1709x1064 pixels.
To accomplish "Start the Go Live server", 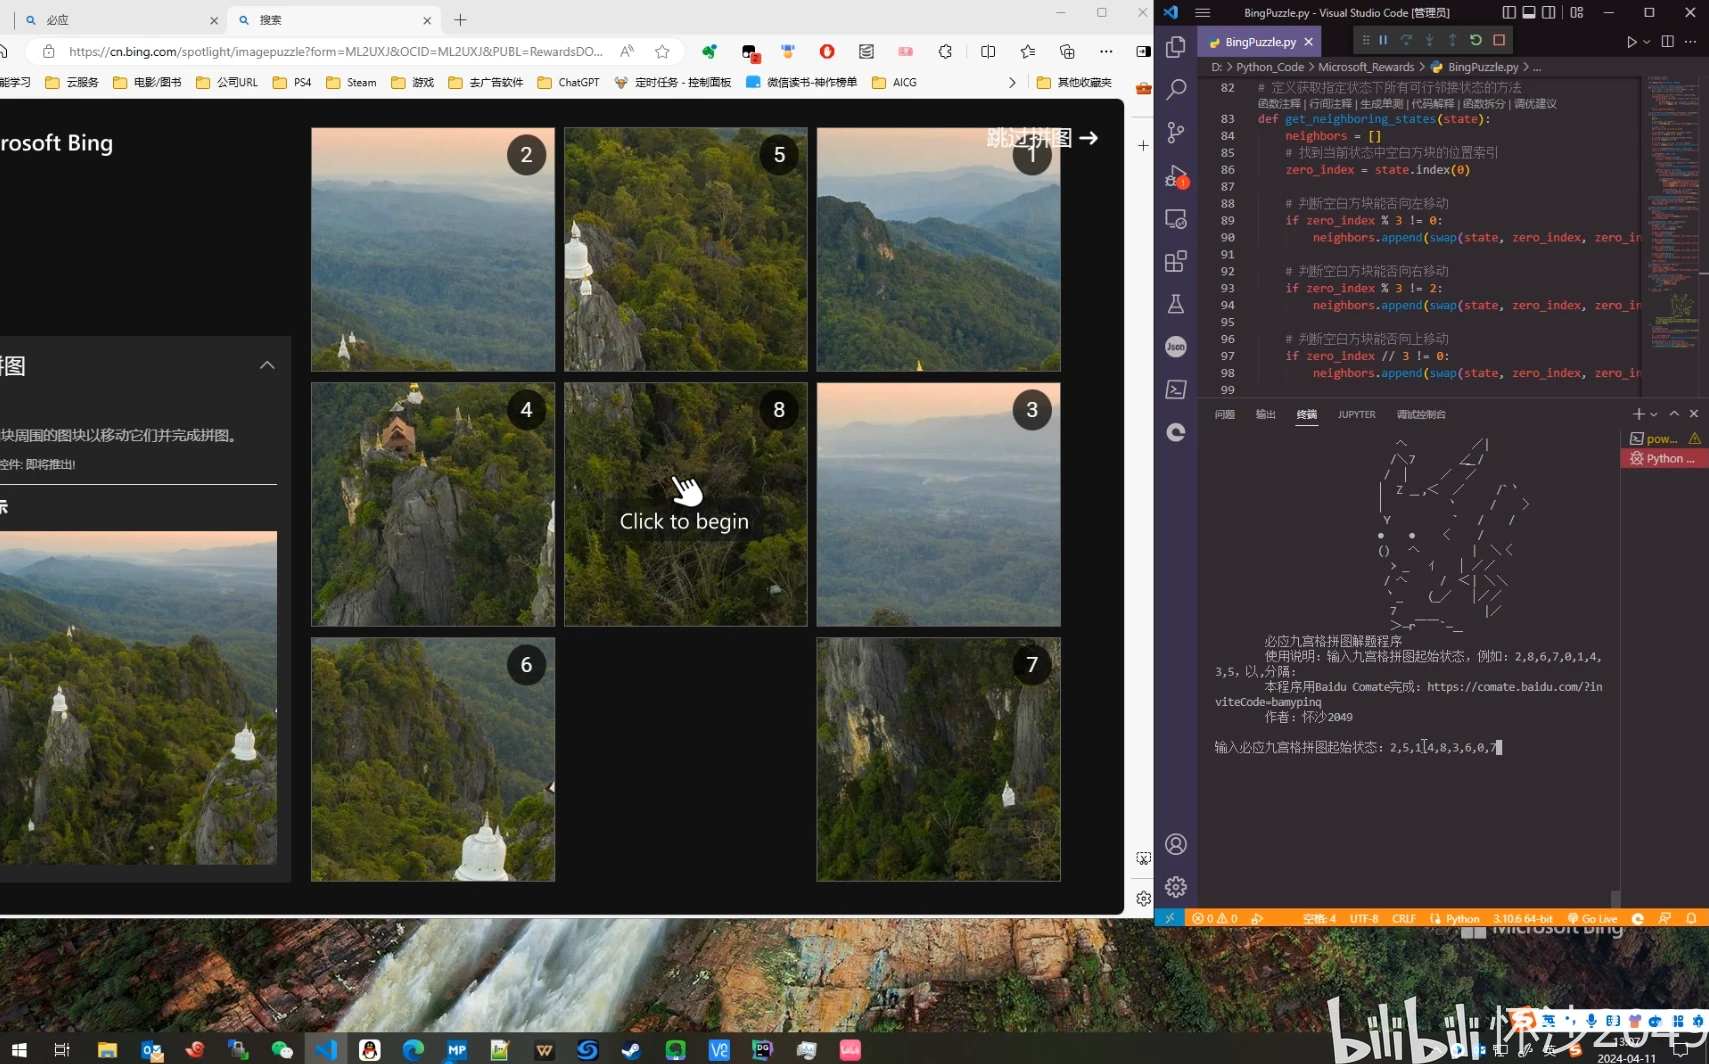I will 1592,919.
